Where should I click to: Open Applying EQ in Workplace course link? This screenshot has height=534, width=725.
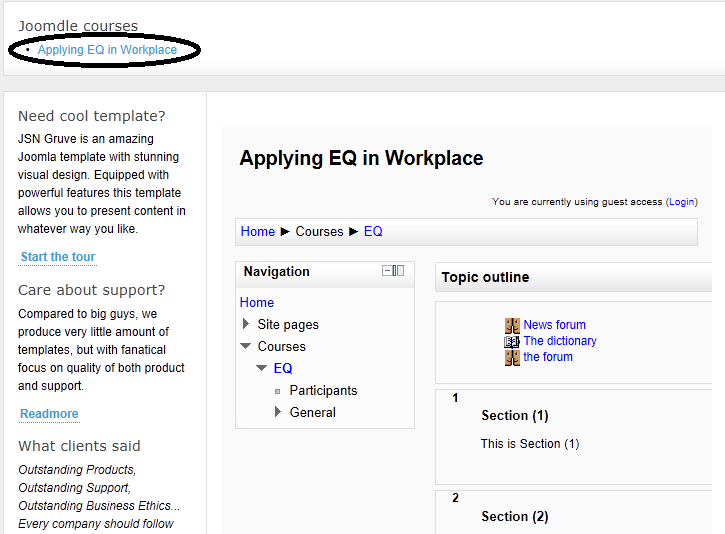pyautogui.click(x=107, y=50)
